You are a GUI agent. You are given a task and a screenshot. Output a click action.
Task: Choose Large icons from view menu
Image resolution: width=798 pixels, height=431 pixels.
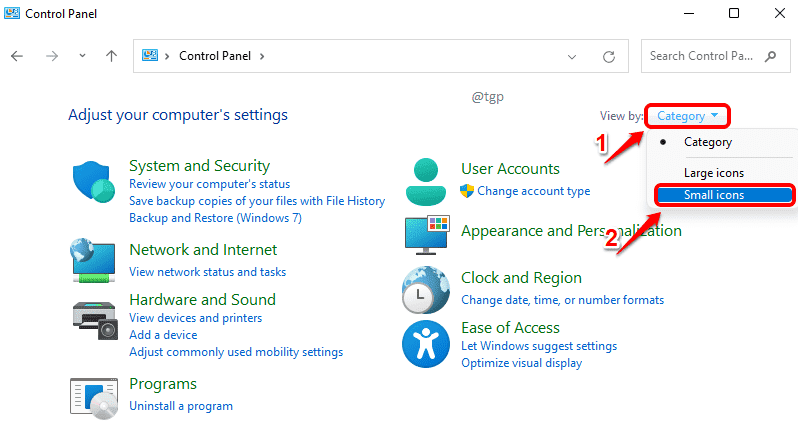714,173
